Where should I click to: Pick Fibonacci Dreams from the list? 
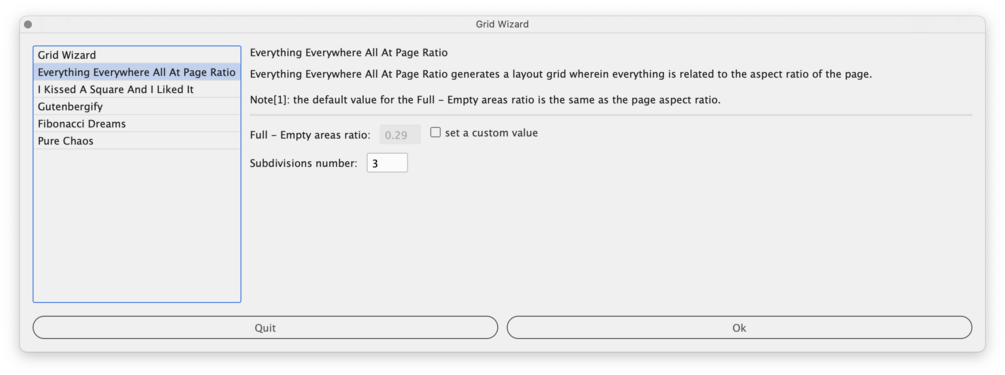137,124
